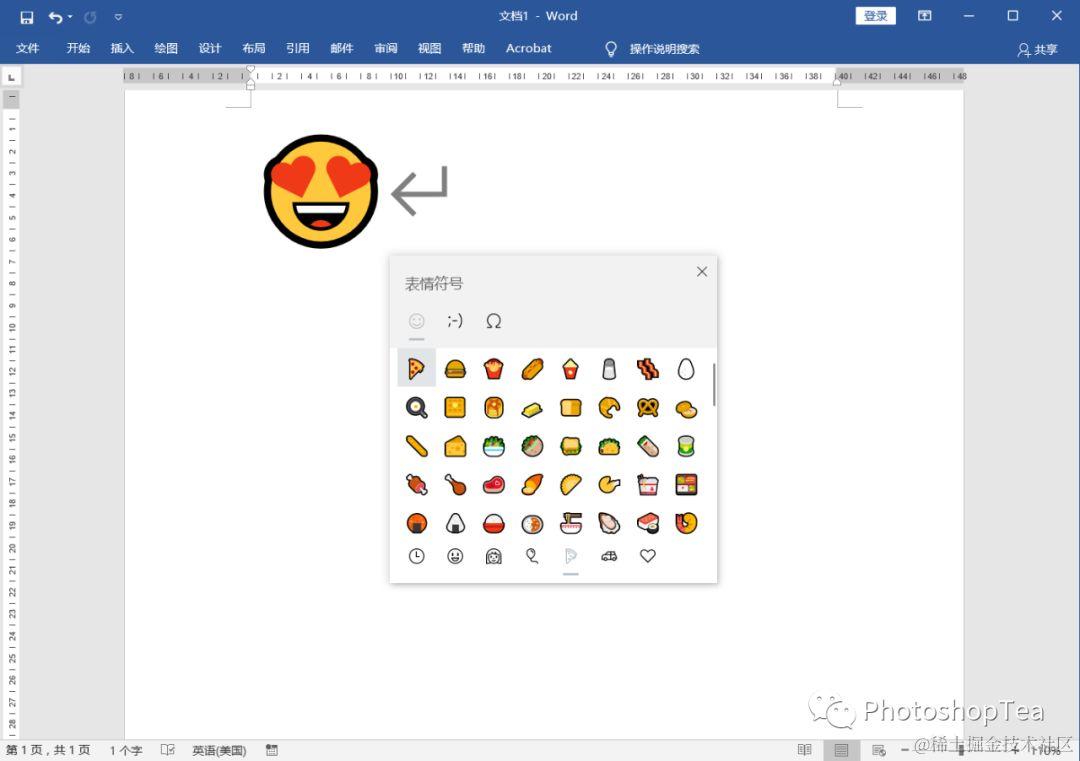The image size is (1080, 761).
Task: Insert the pancakes emoji
Action: [x=493, y=408]
